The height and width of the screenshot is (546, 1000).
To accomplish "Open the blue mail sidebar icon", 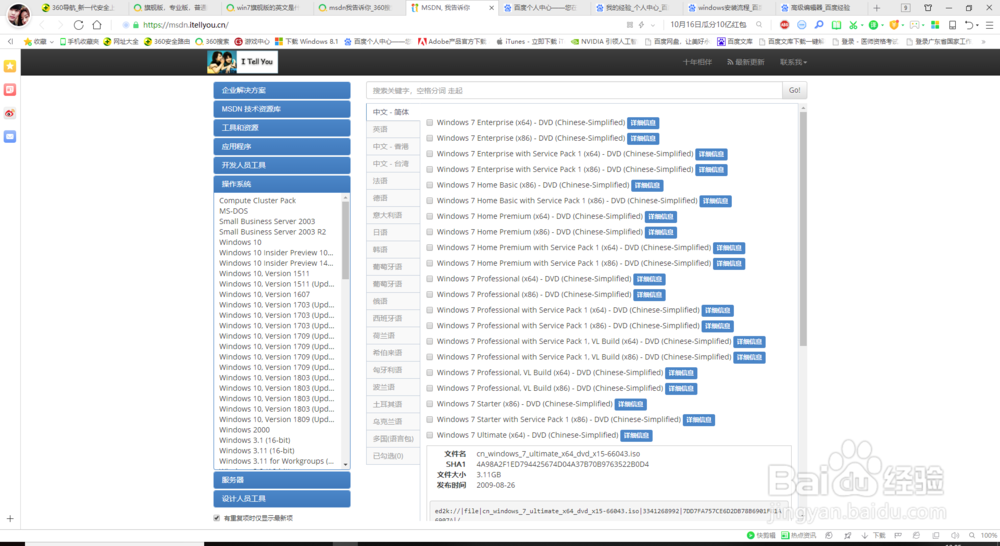I will coord(10,136).
